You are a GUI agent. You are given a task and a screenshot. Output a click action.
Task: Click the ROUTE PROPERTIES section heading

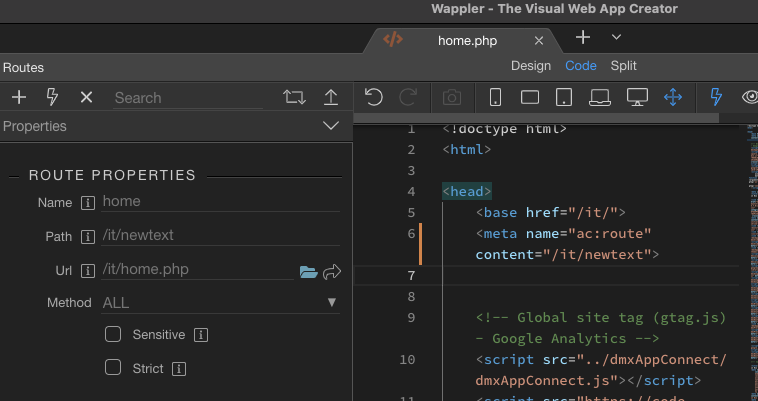click(112, 175)
